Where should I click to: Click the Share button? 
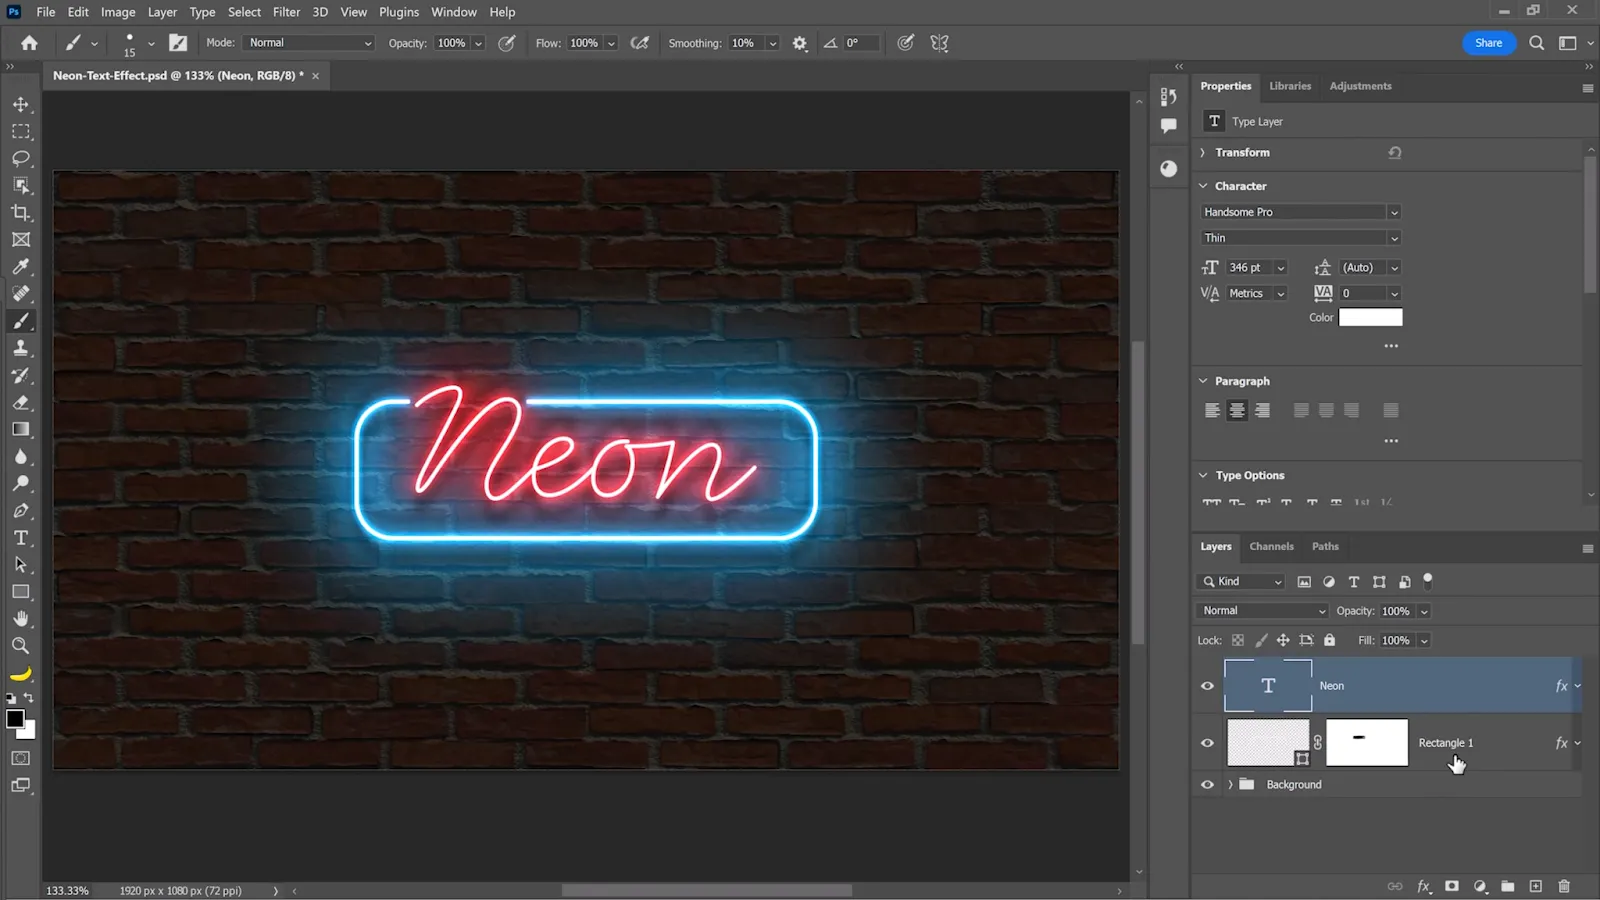(x=1488, y=43)
